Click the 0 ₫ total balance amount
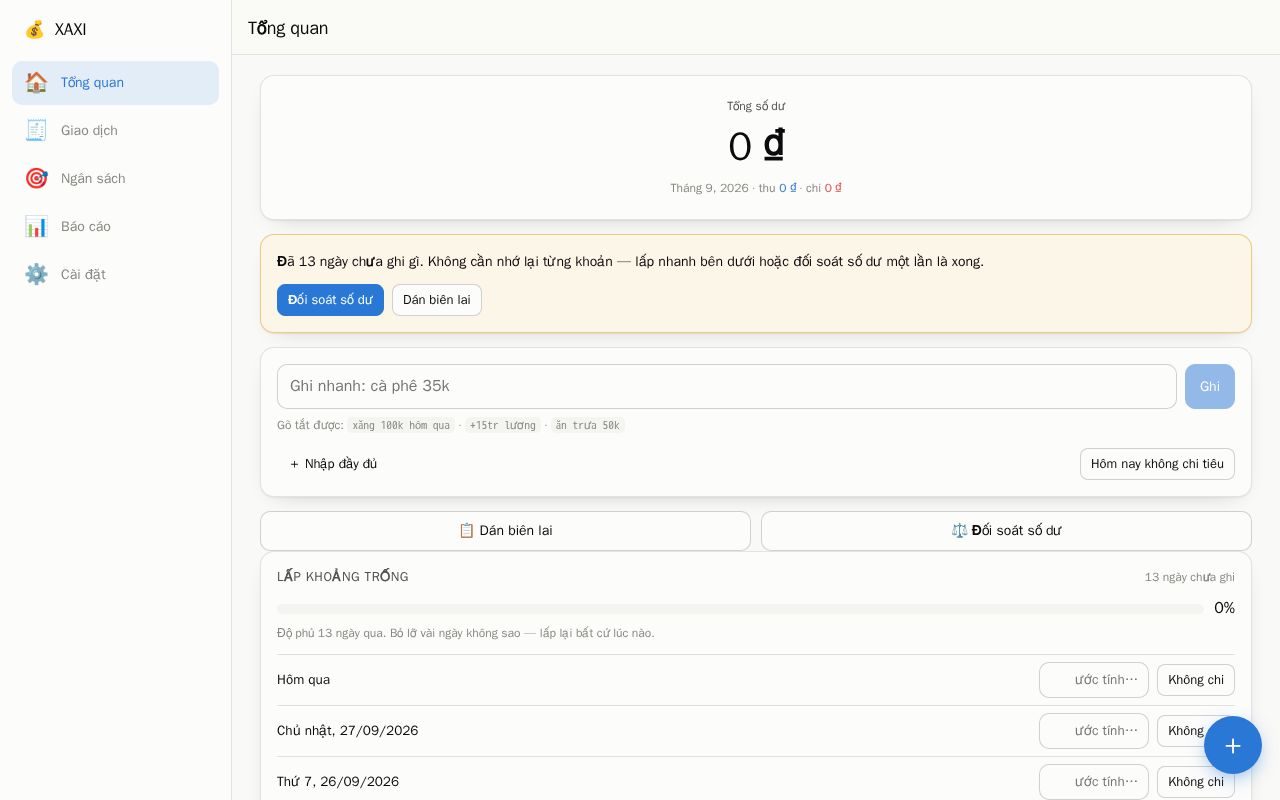This screenshot has width=1280, height=800. point(756,146)
